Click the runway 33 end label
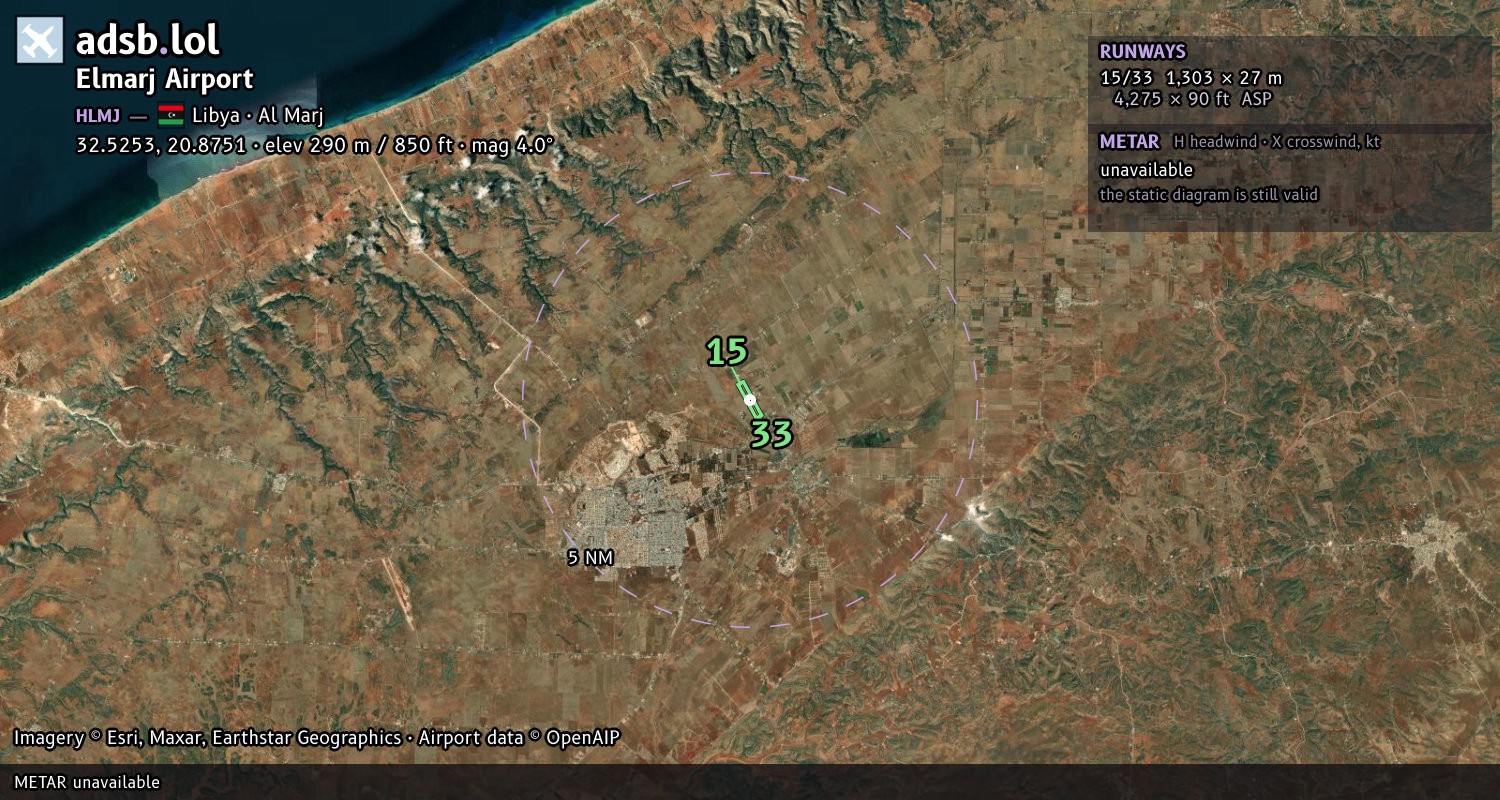This screenshot has height=800, width=1500. point(771,434)
